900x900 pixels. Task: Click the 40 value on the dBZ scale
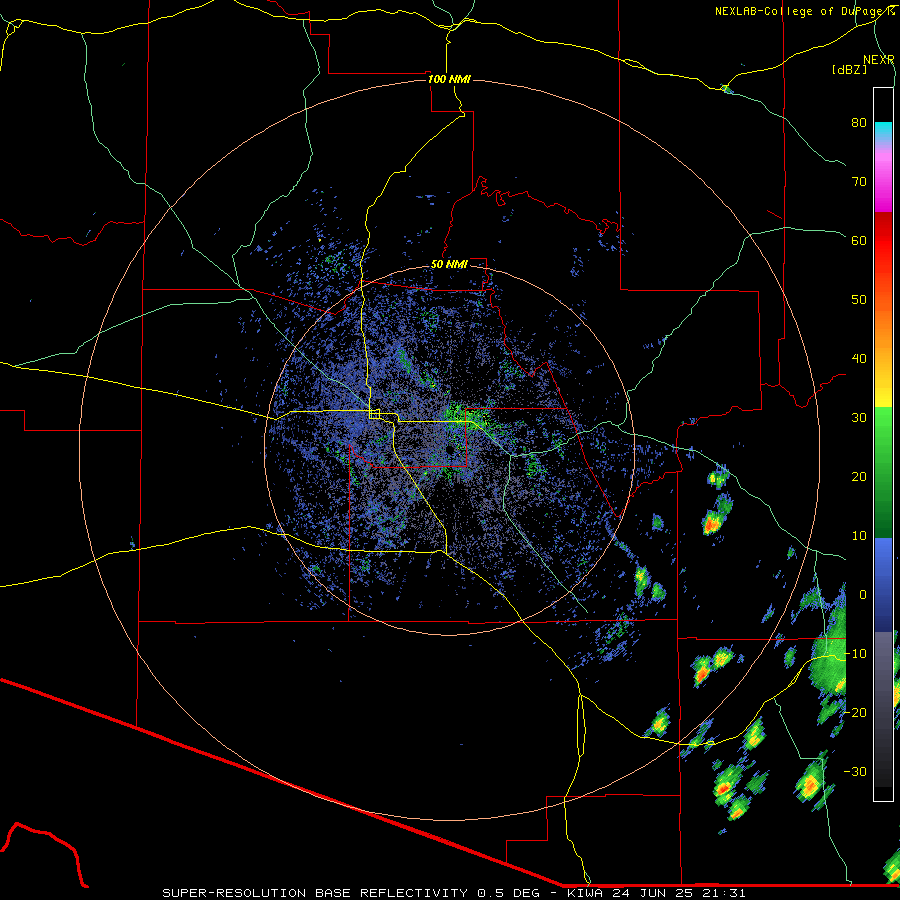point(859,359)
